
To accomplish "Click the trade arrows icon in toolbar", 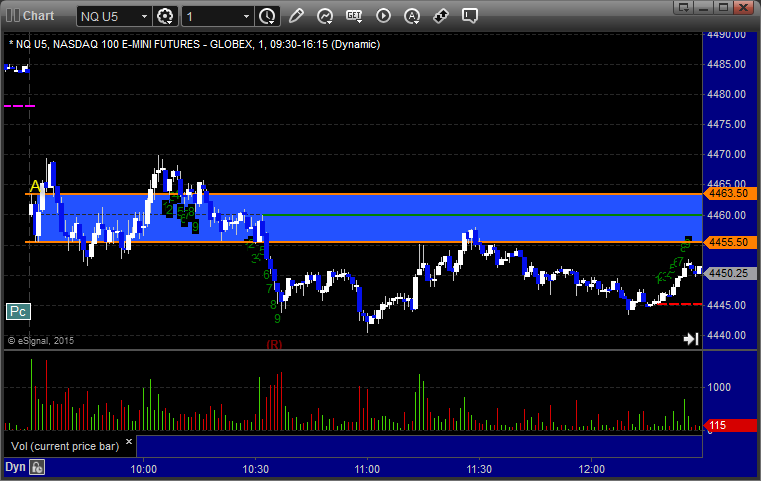I will [441, 16].
